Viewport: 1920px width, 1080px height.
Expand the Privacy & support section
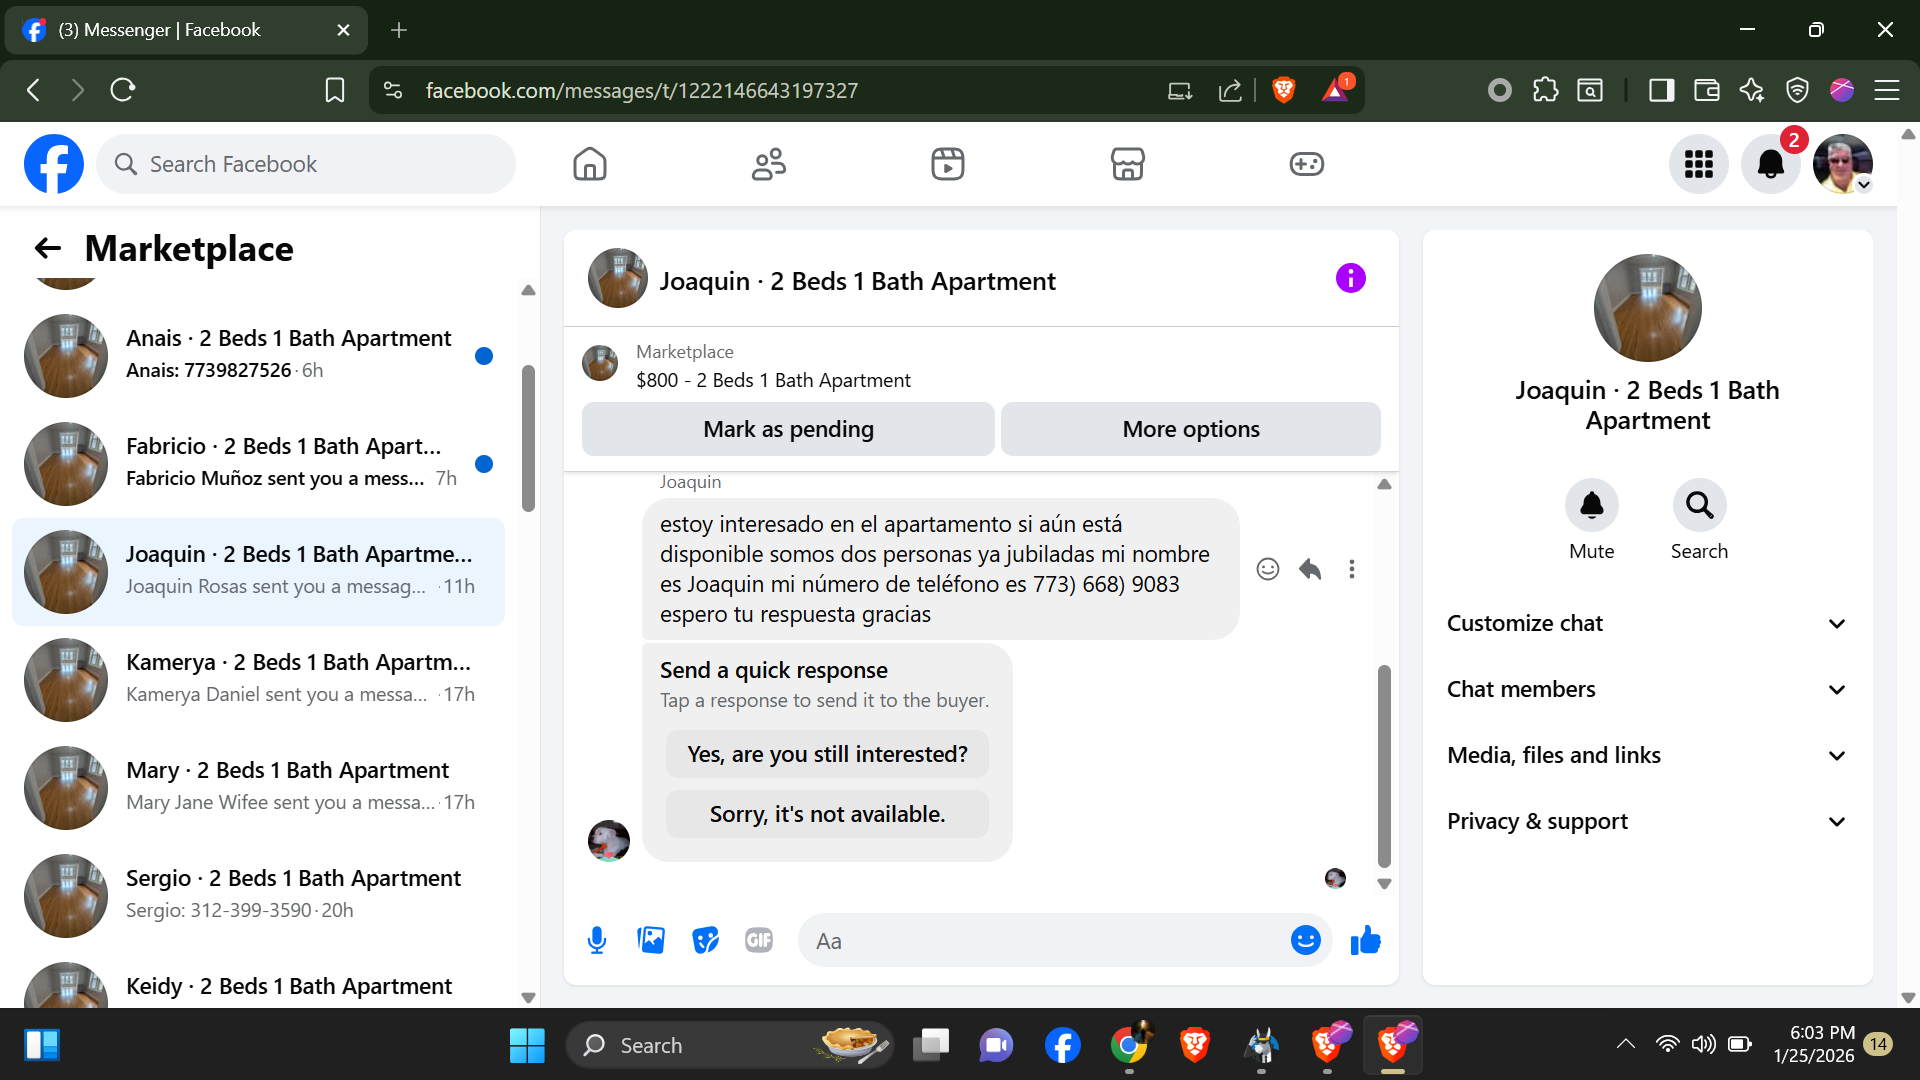pyautogui.click(x=1647, y=822)
